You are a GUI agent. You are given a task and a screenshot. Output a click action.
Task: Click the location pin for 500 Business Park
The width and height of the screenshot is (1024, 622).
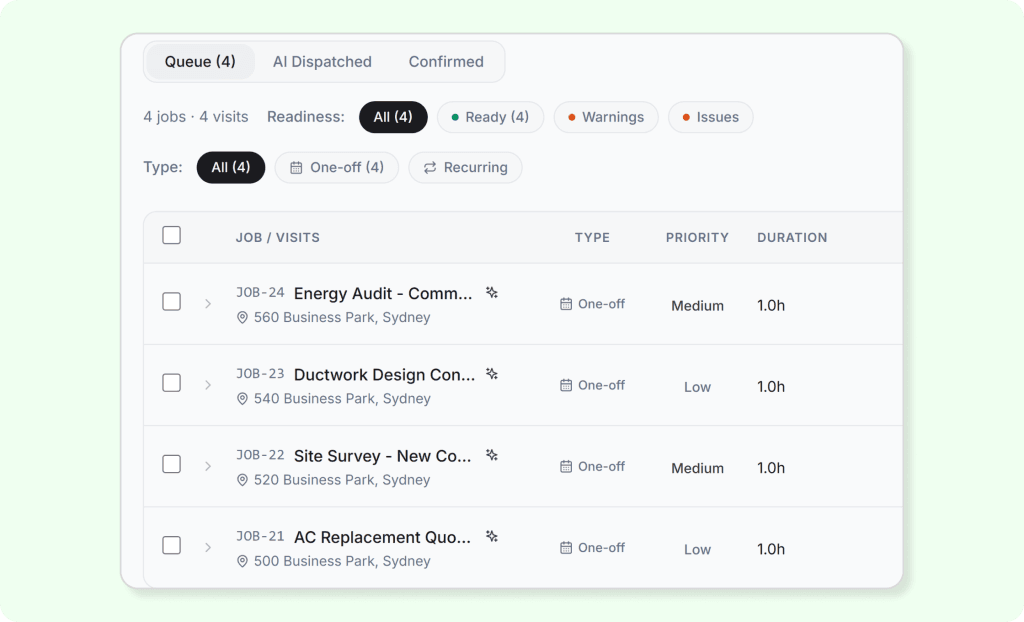(242, 561)
